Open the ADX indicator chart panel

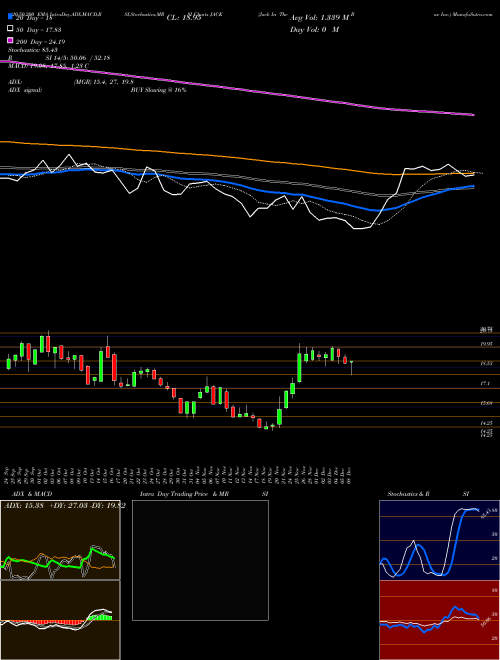[x=60, y=540]
